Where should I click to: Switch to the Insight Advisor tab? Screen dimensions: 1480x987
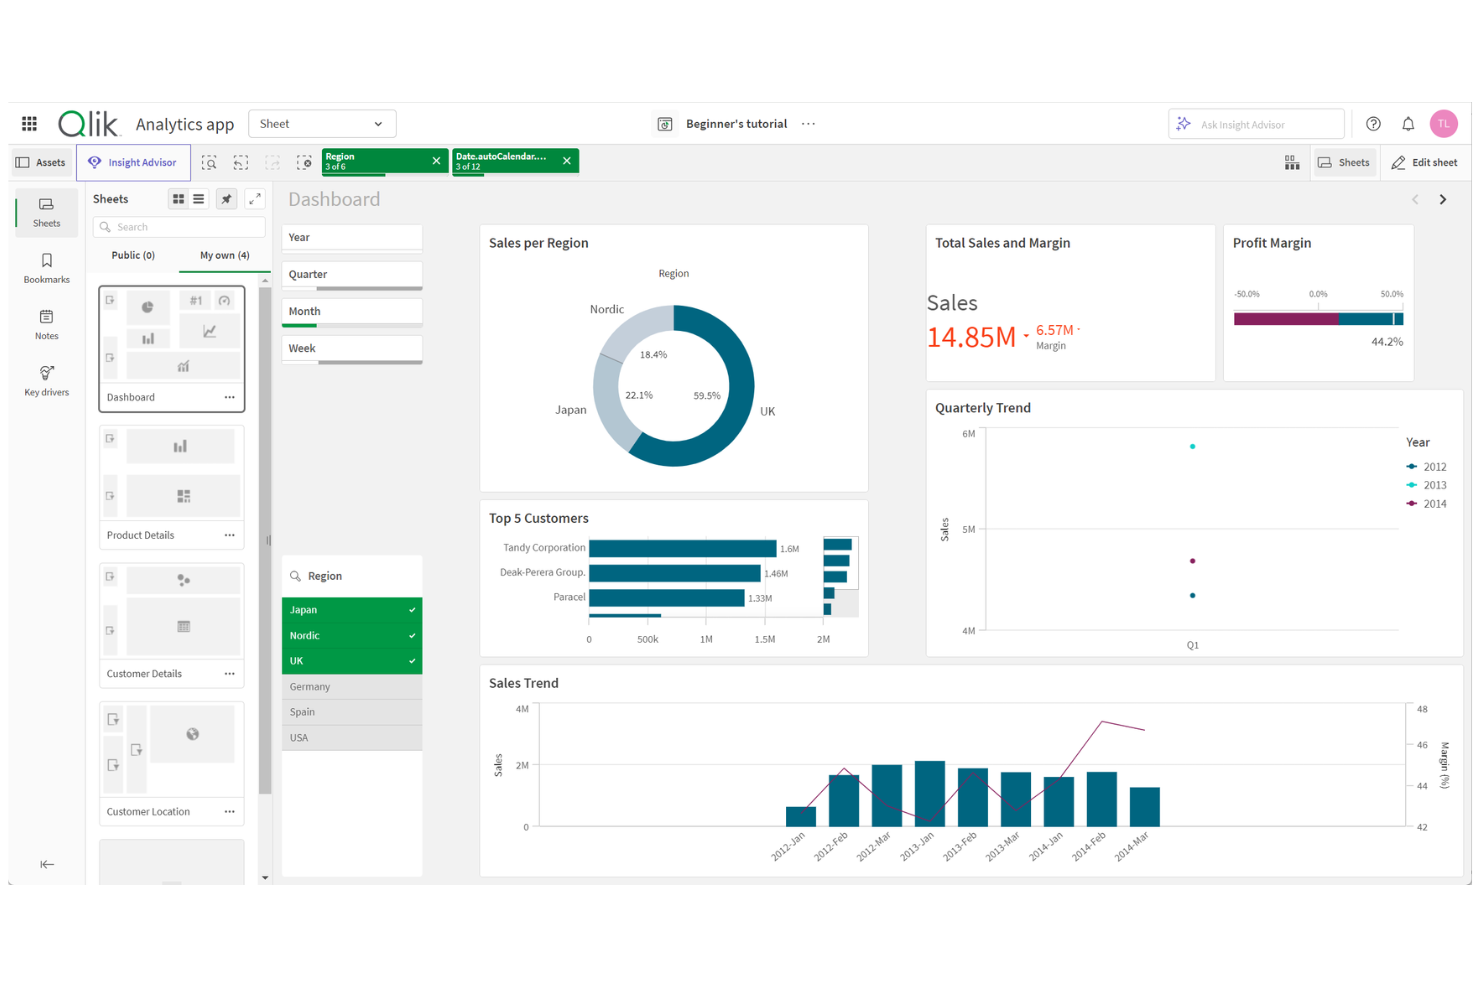(x=133, y=161)
